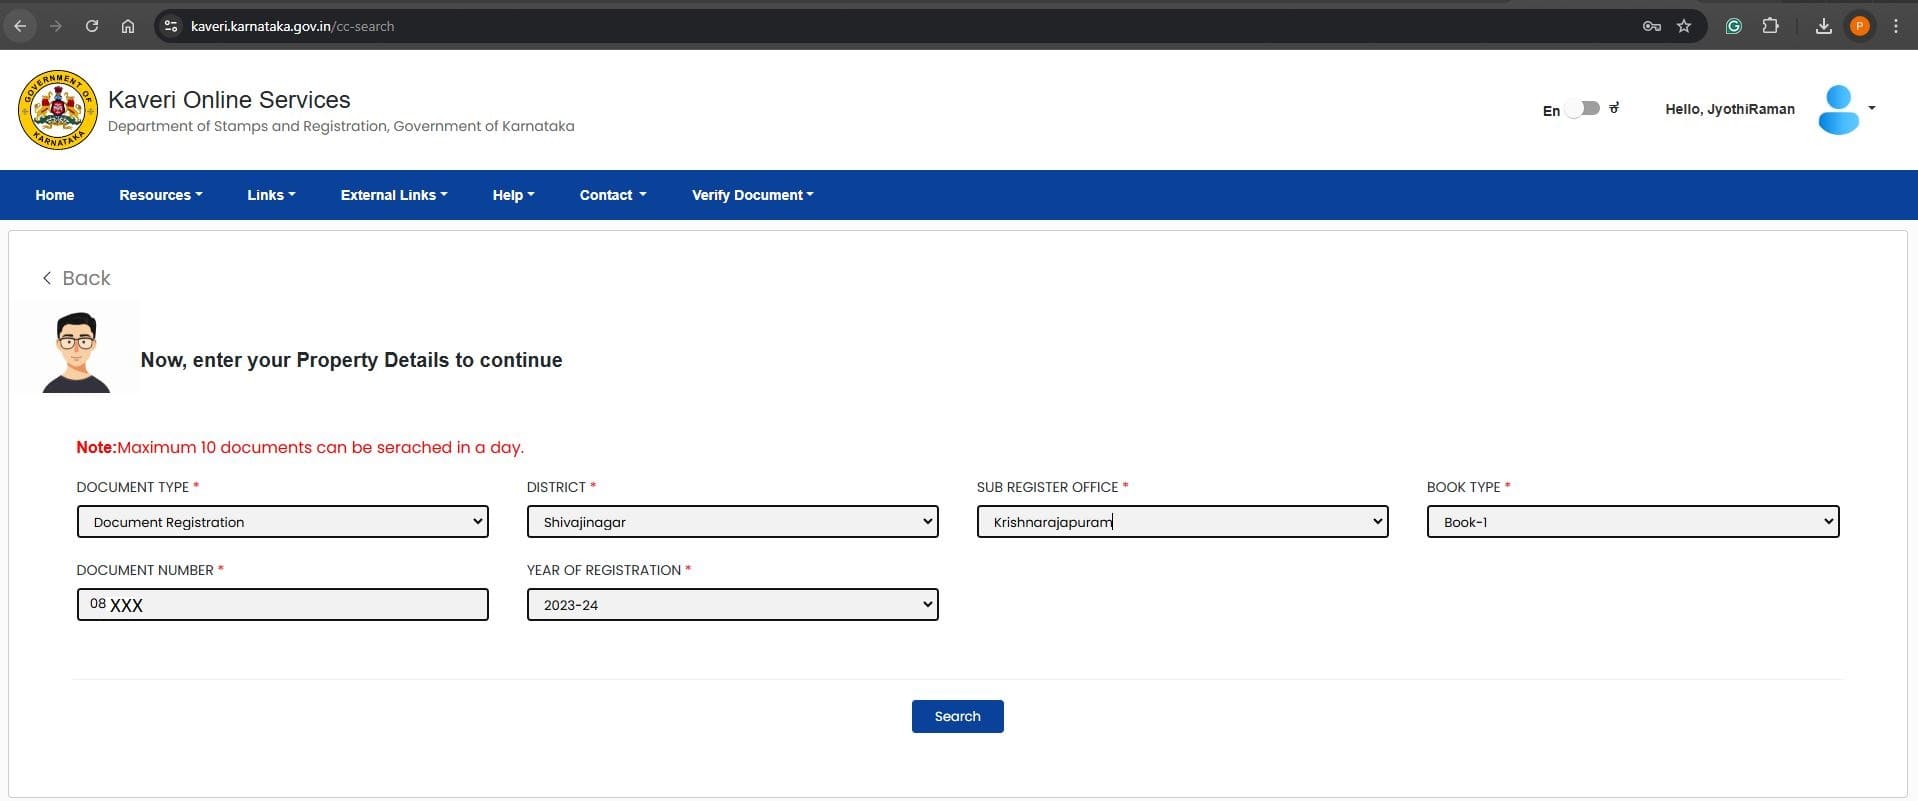Open the External Links menu
The height and width of the screenshot is (801, 1918).
pyautogui.click(x=393, y=195)
